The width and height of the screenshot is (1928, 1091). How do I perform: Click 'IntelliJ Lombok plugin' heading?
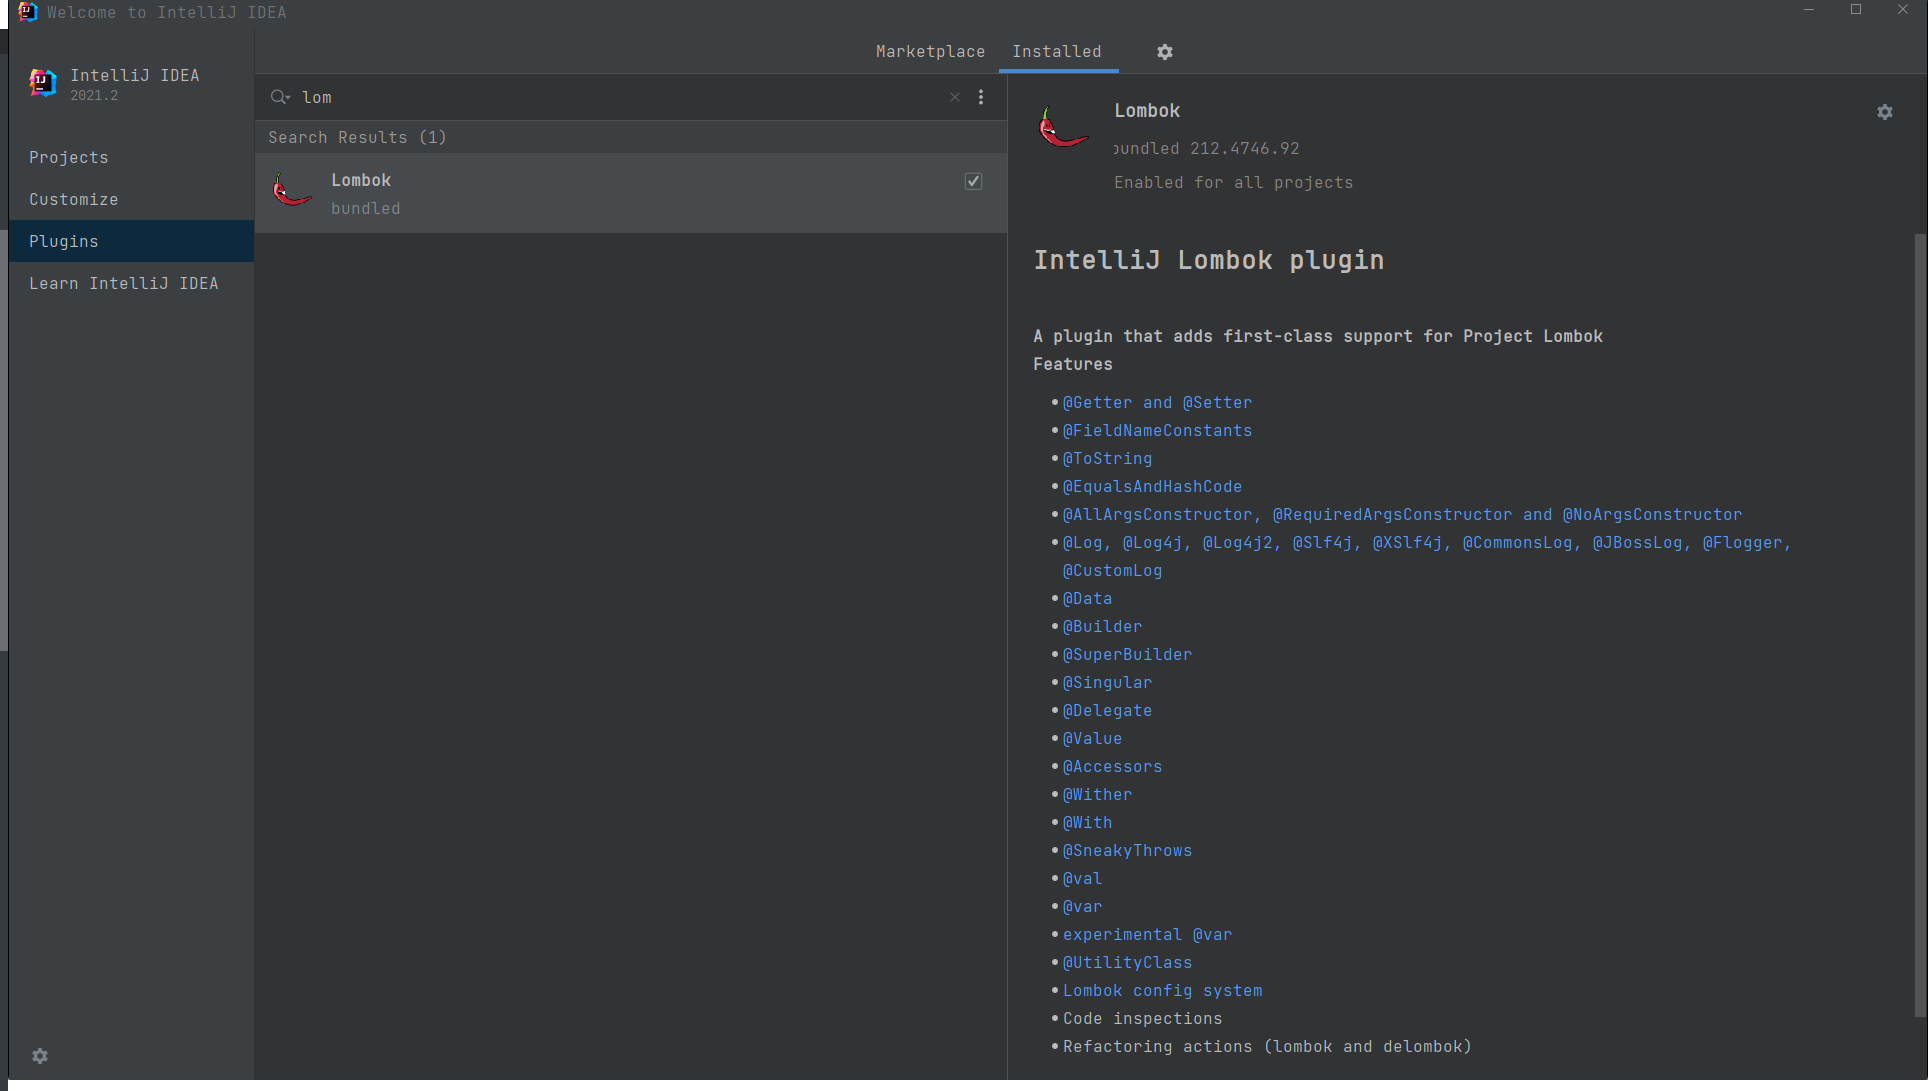(1208, 260)
